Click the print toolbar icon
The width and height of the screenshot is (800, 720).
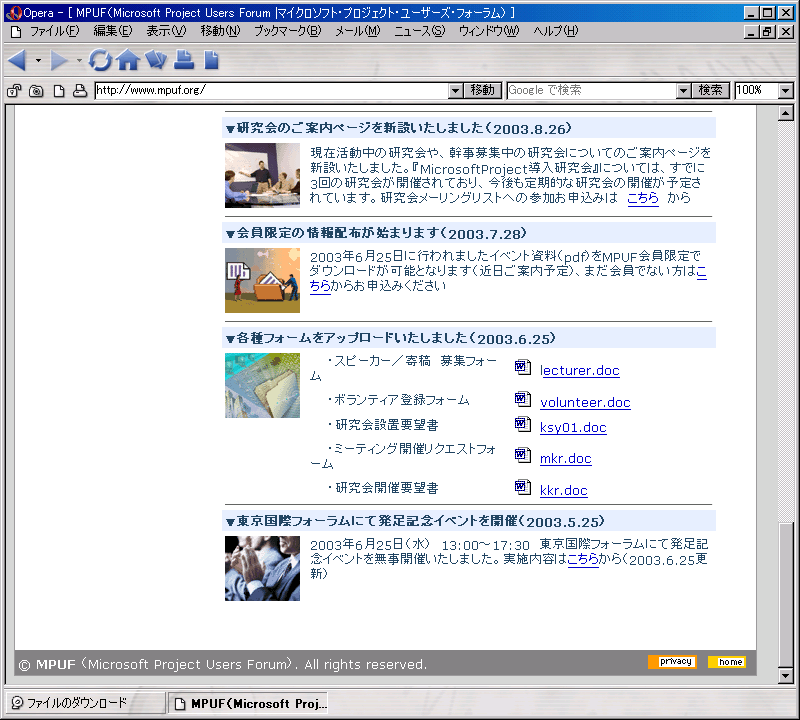click(x=184, y=60)
